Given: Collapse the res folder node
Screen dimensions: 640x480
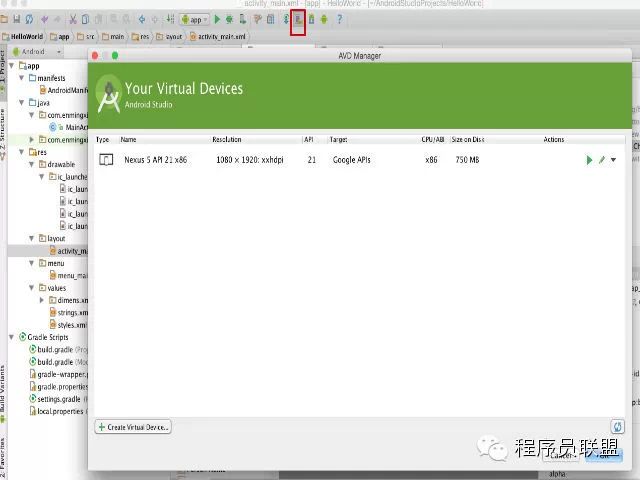Looking at the screenshot, I should click(22, 152).
